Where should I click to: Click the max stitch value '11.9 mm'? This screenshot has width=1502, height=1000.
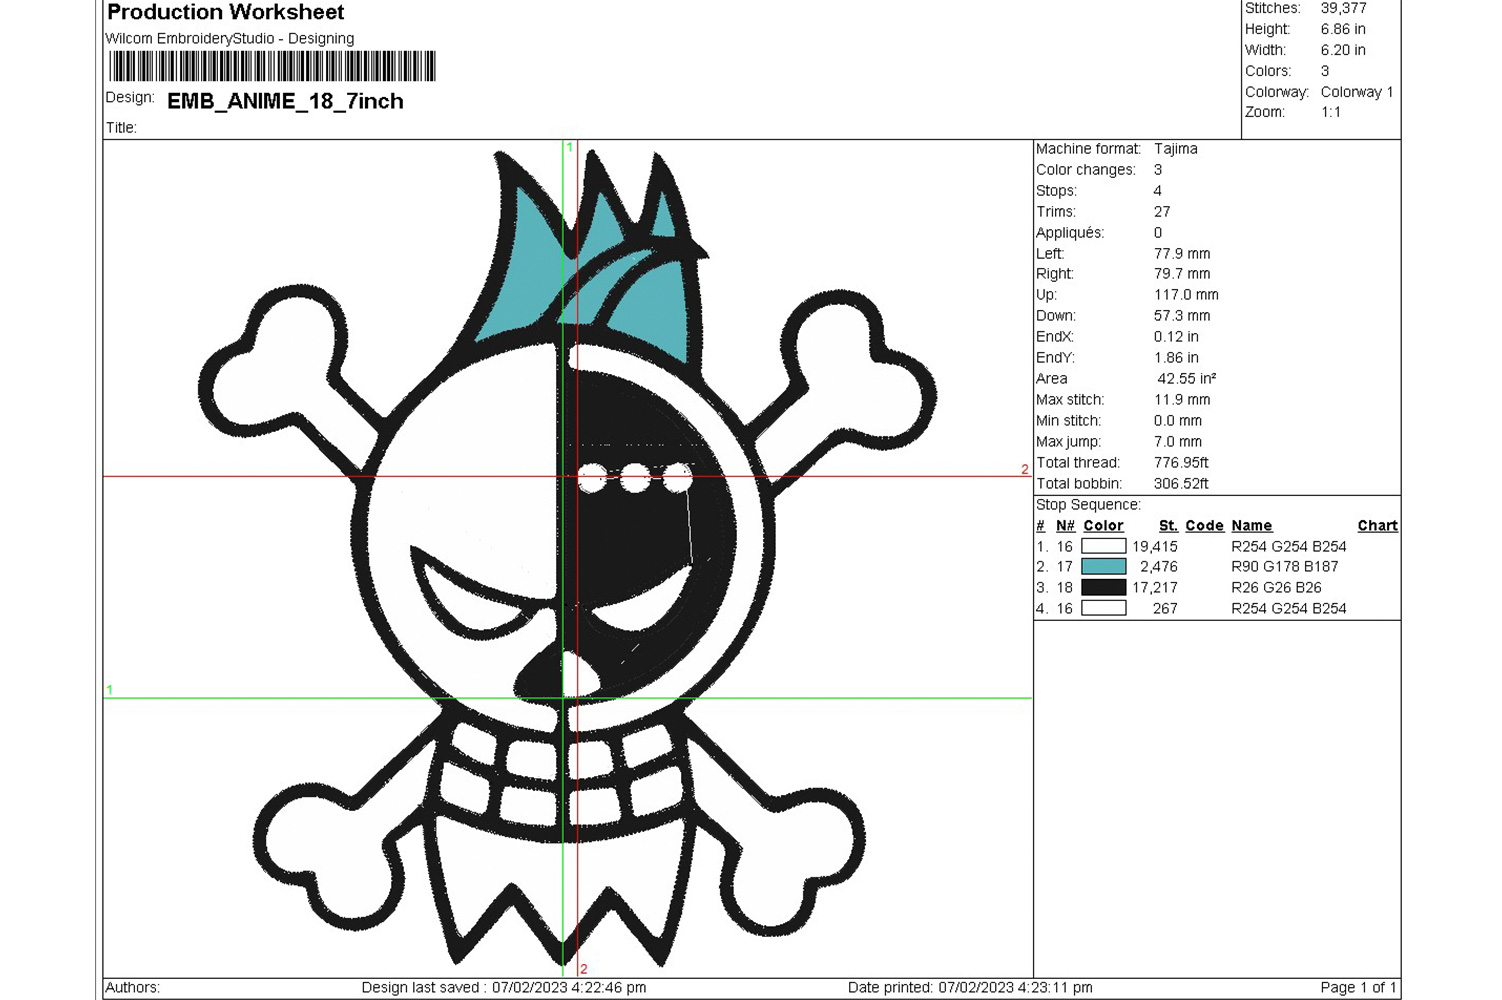click(1182, 400)
